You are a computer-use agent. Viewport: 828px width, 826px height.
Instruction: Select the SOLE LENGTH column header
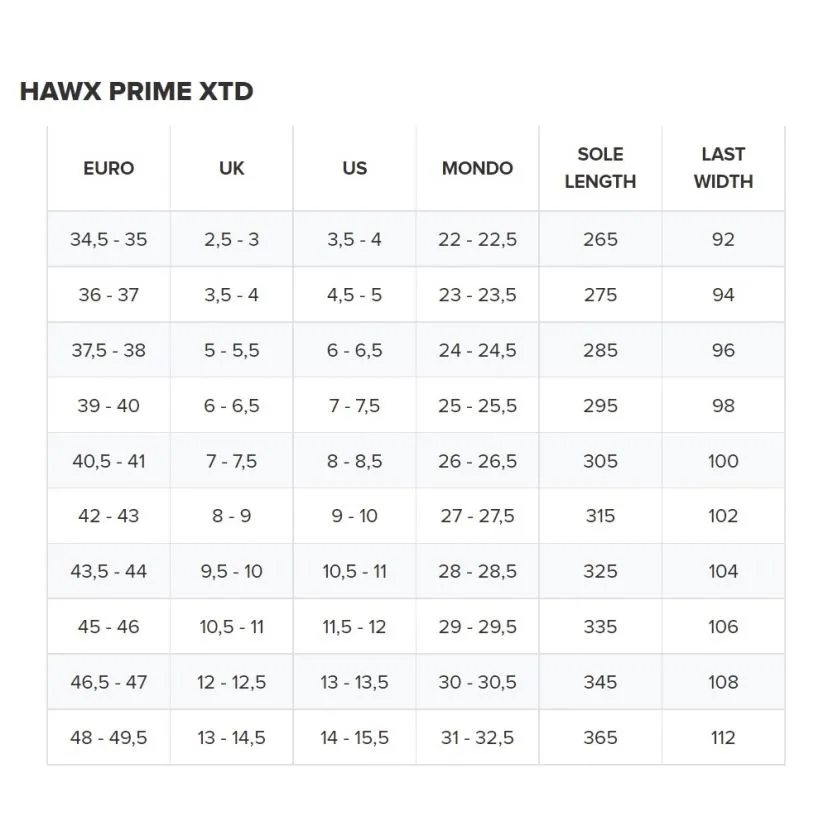pyautogui.click(x=600, y=168)
